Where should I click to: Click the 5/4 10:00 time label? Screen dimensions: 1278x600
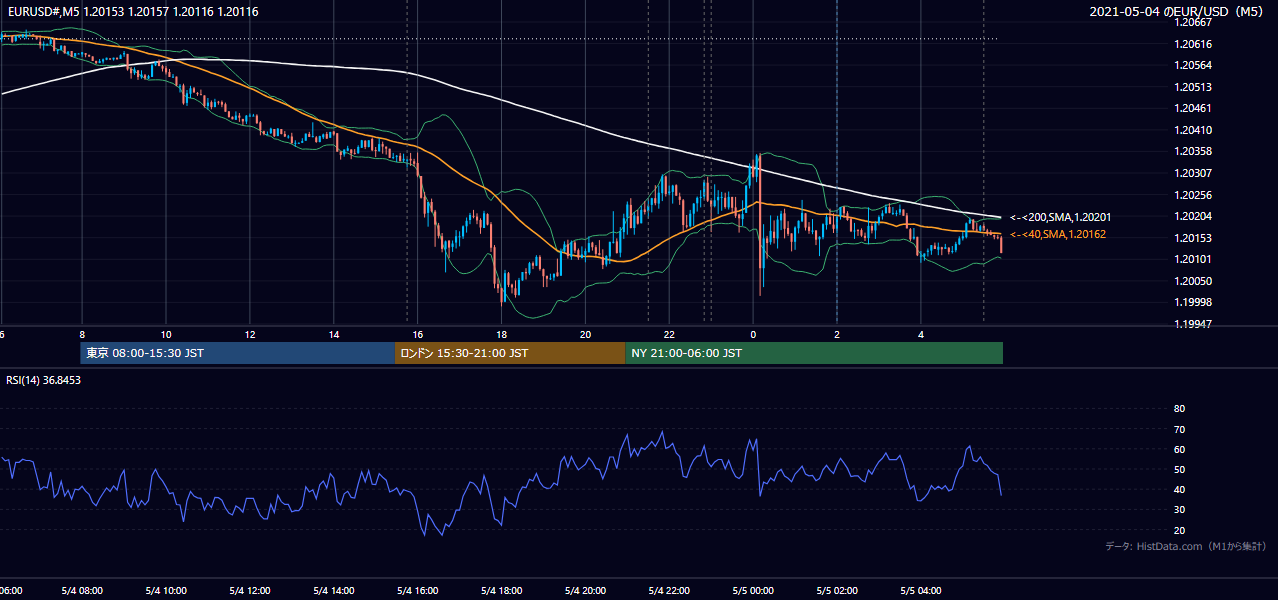point(166,591)
